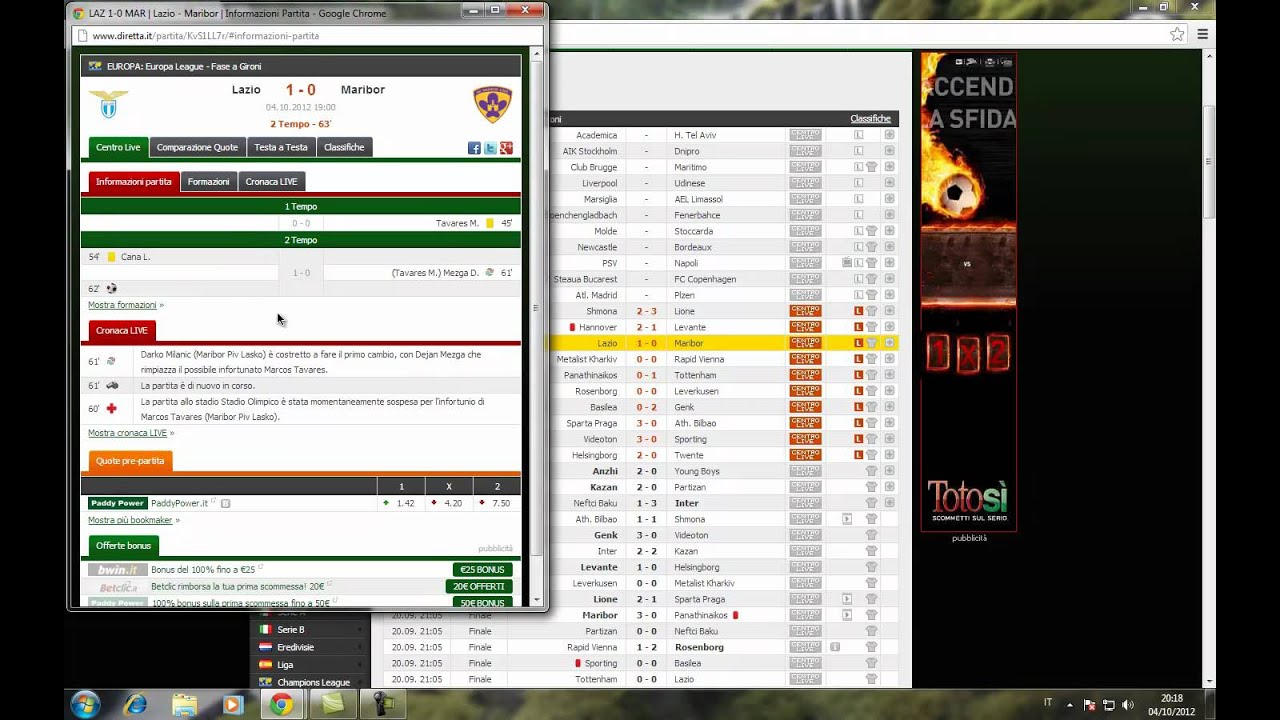Add Molde-Stoccarda match with plus toggle
This screenshot has width=1280, height=720.
(x=889, y=231)
